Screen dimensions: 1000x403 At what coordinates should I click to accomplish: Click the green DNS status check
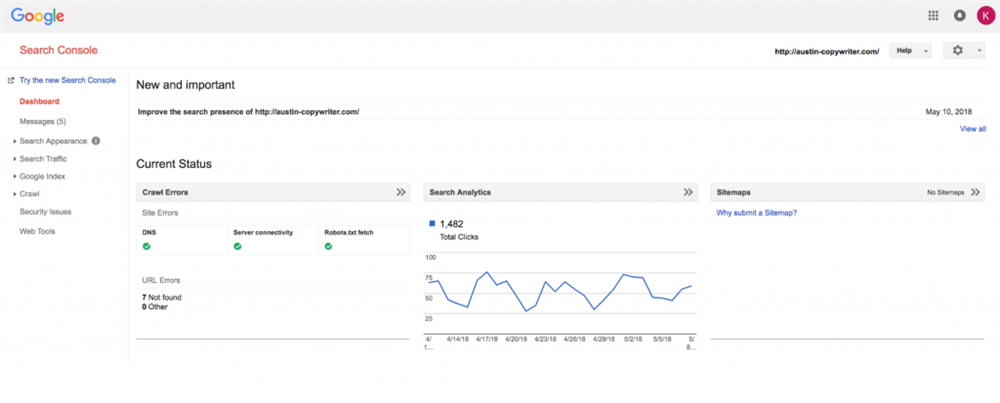147,246
